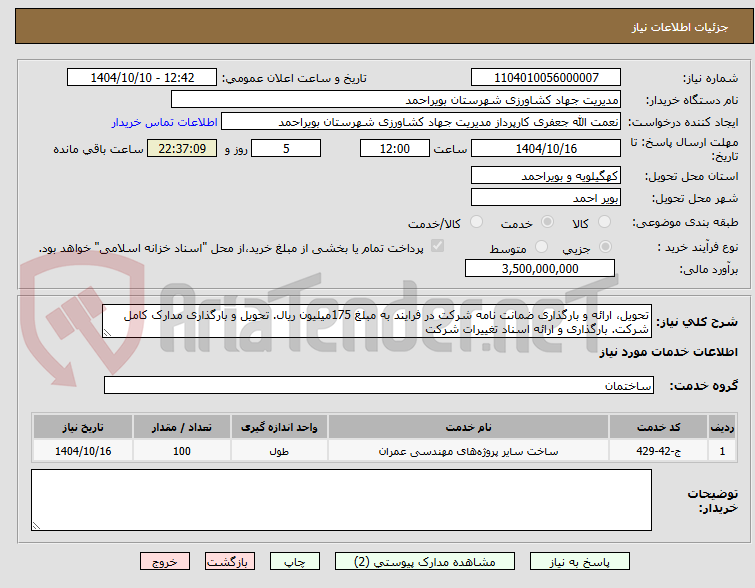This screenshot has width=755, height=588.
Task: Click the ردیف column header
Action: pos(722,427)
